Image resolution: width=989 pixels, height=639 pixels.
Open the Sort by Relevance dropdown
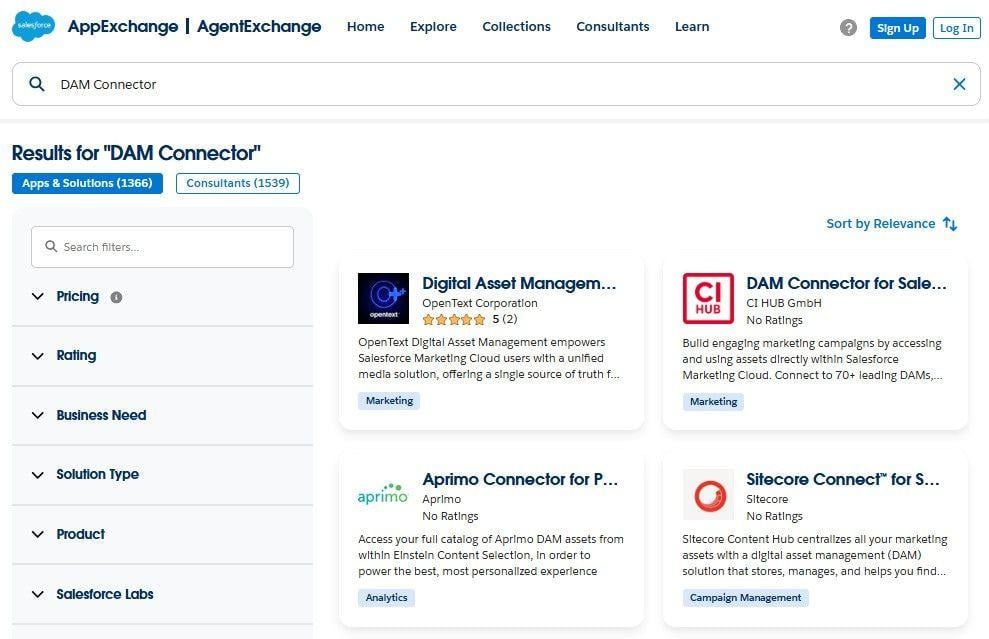[x=880, y=224]
